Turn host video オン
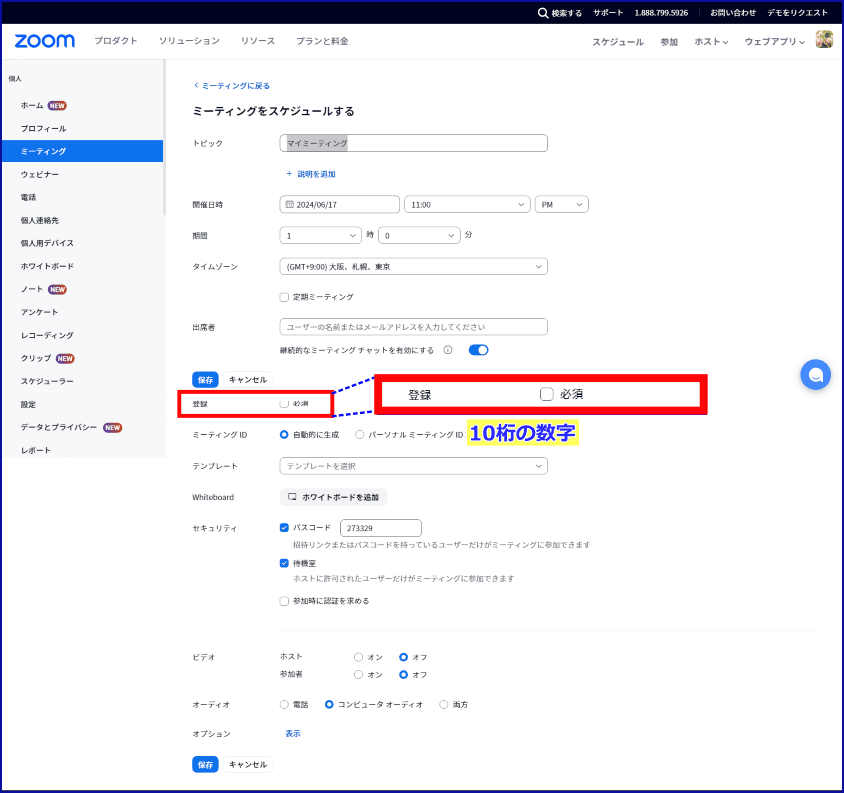Screen dimensions: 844x793 tap(358, 657)
